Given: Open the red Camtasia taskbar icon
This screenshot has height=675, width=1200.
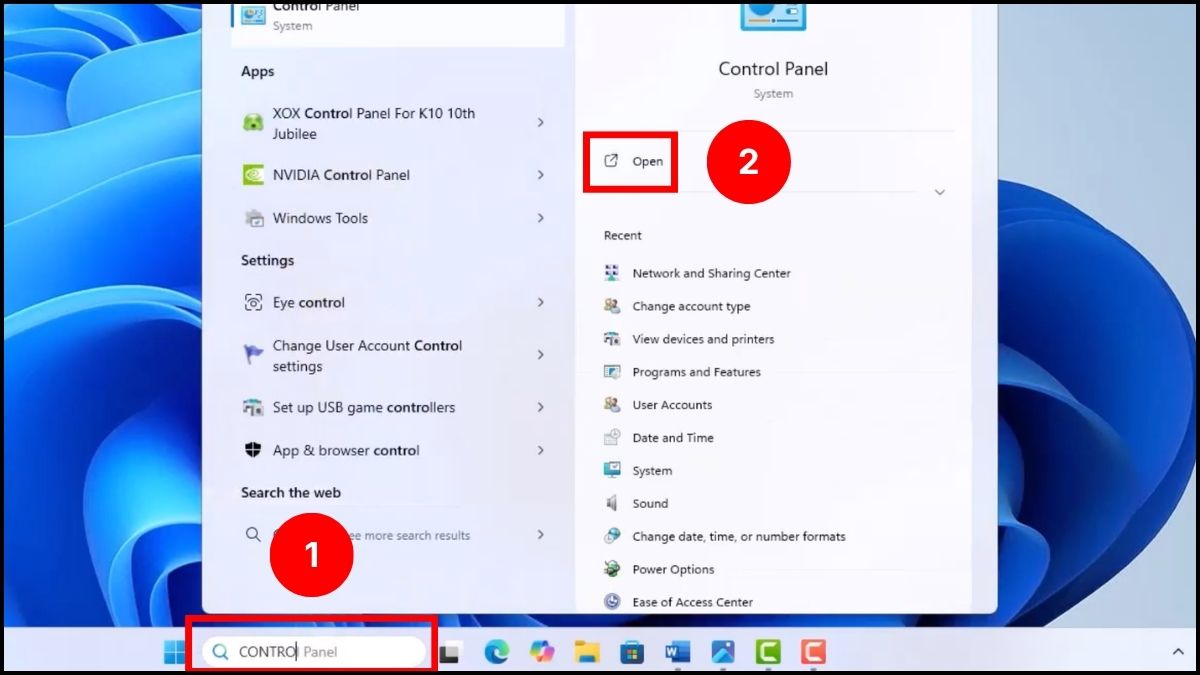Looking at the screenshot, I should tap(813, 652).
